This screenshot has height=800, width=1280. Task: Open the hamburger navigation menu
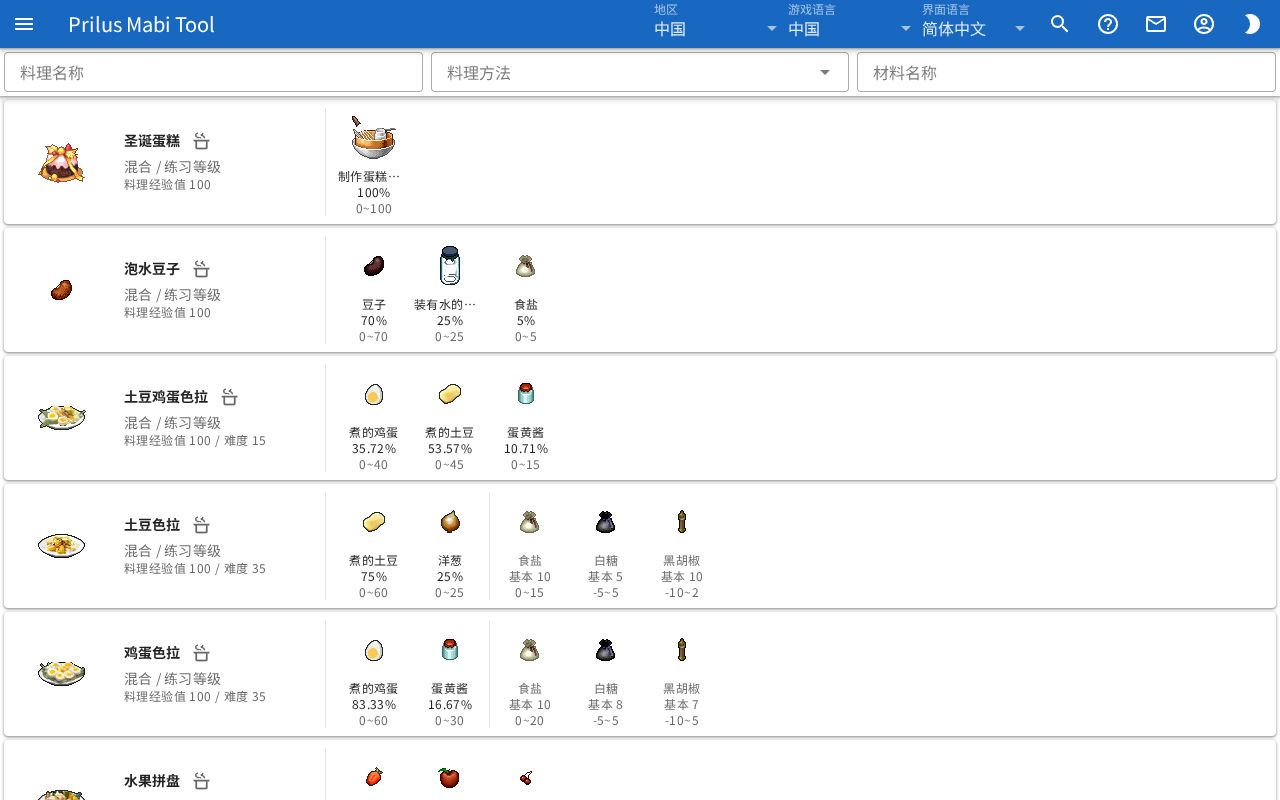point(24,24)
